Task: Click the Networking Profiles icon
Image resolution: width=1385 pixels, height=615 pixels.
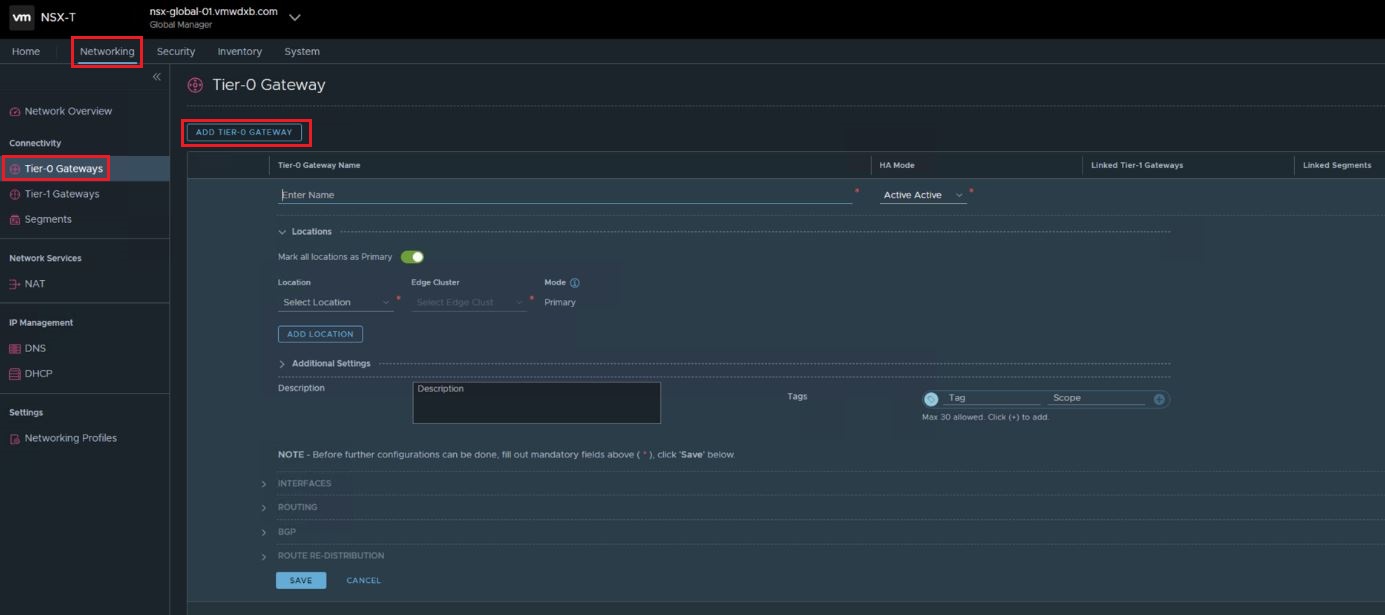Action: click(15, 439)
